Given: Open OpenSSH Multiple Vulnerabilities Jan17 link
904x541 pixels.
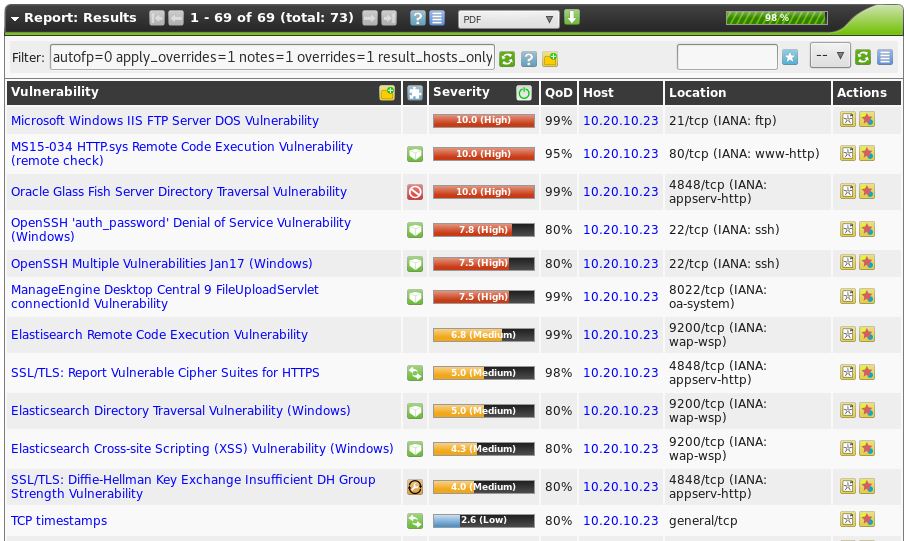Looking at the screenshot, I should (161, 264).
